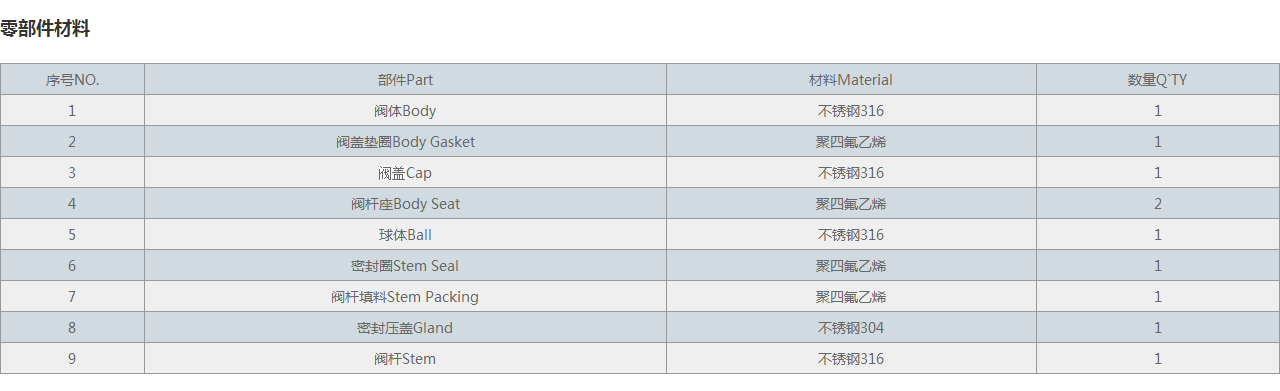The height and width of the screenshot is (391, 1280).
Task: Click the 材料Material column header
Action: tap(851, 80)
